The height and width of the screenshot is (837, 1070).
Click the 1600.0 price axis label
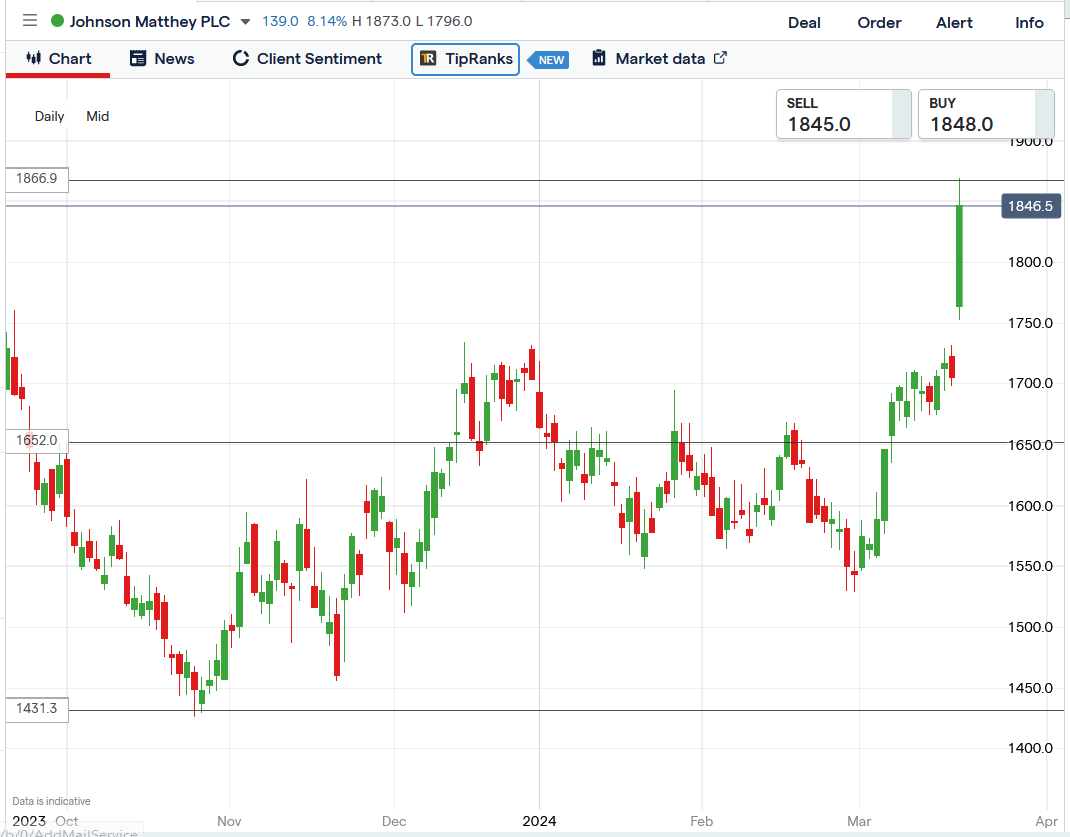click(1030, 505)
